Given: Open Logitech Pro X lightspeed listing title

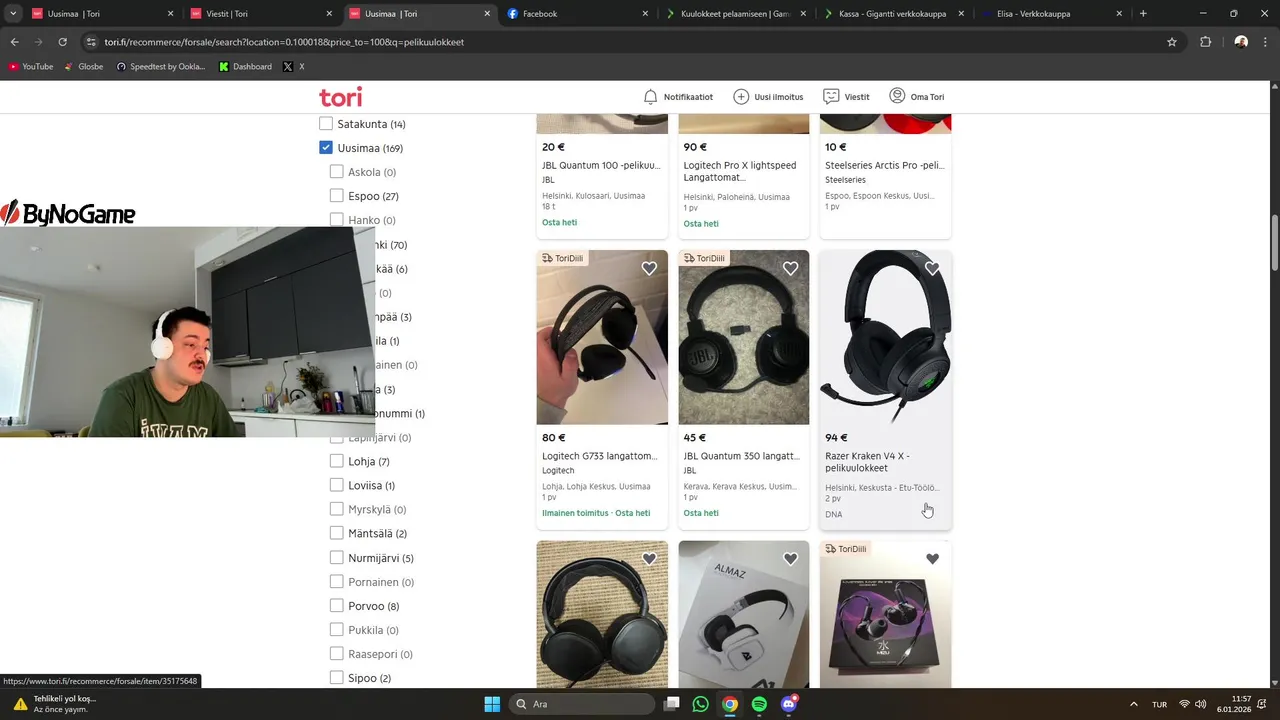Looking at the screenshot, I should (740, 171).
